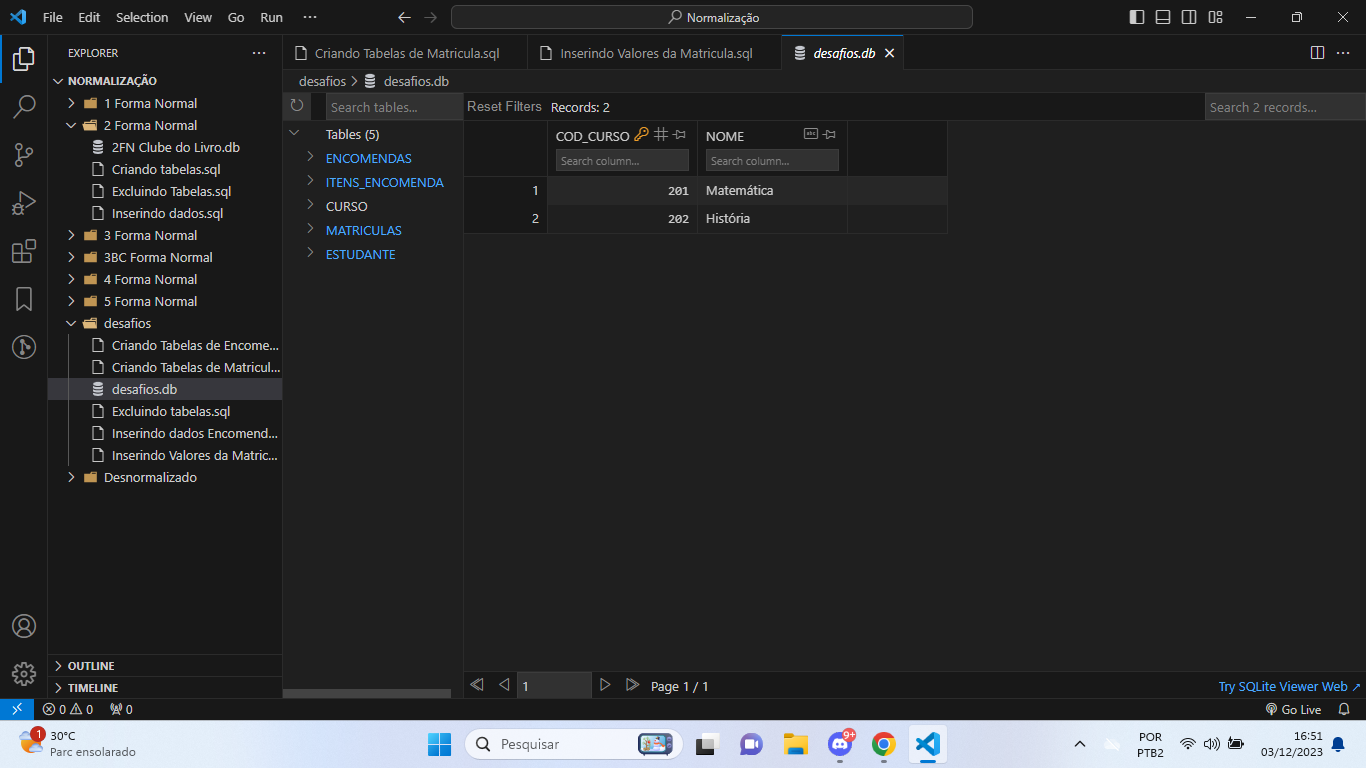Expand the ITENS_ENCOMENDA table node
This screenshot has height=768, width=1366.
[x=311, y=181]
